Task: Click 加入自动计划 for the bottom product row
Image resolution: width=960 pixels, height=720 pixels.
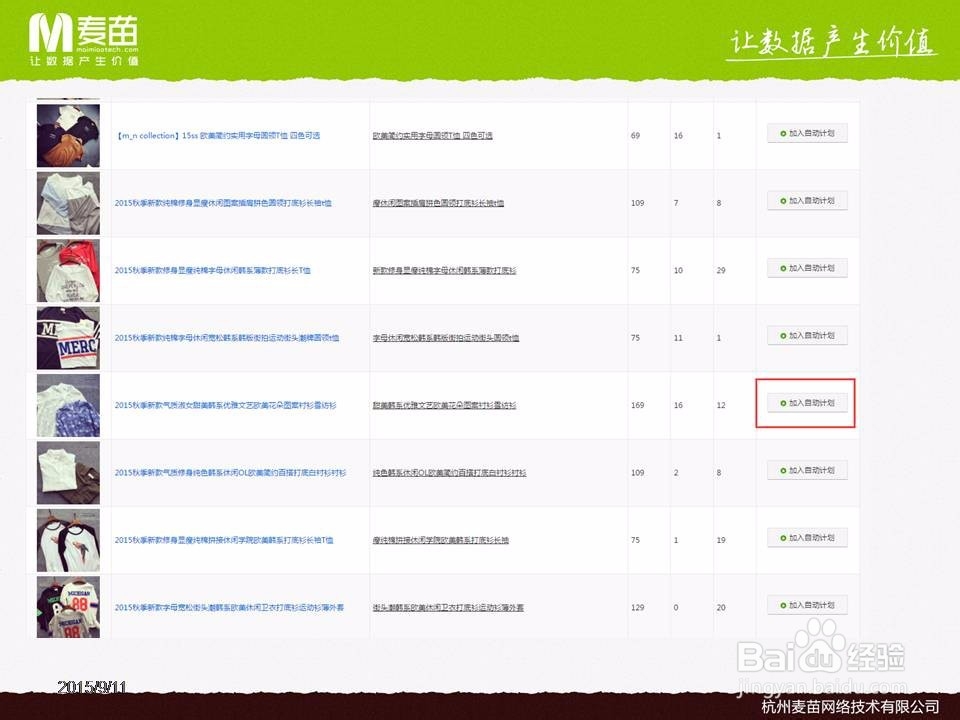Action: coord(807,605)
